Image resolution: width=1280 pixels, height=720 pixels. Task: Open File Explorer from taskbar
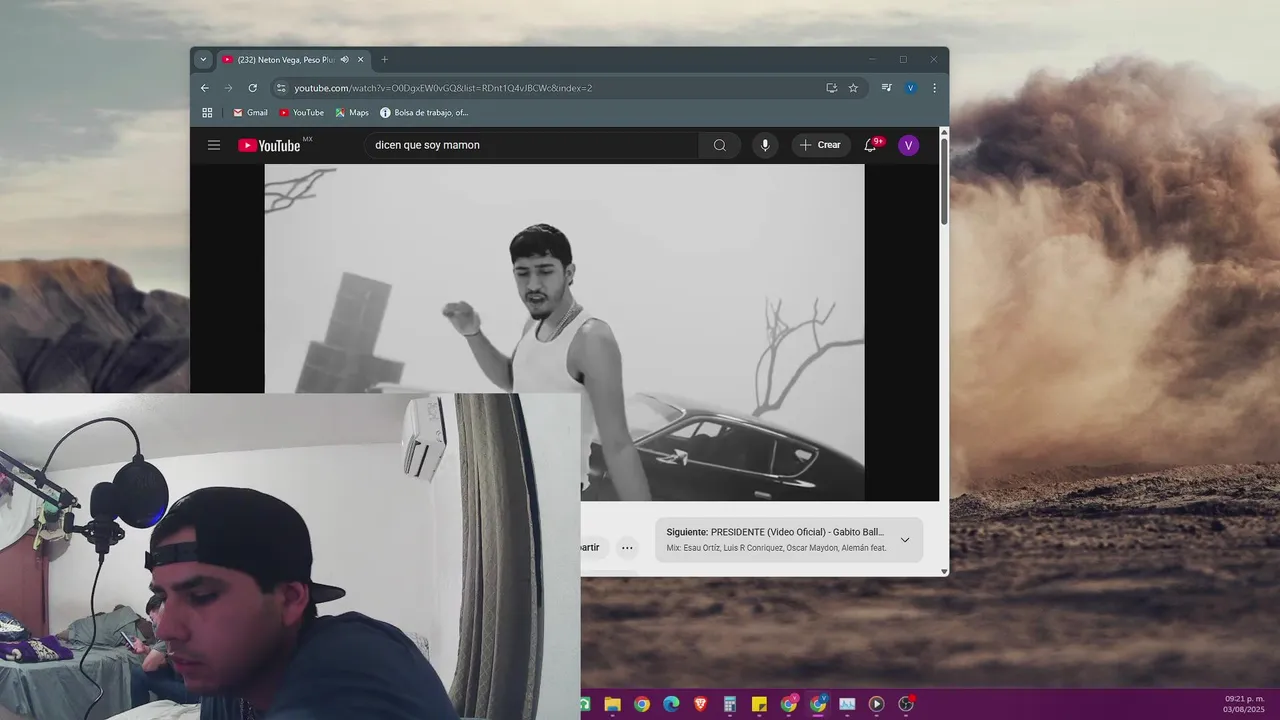(612, 704)
